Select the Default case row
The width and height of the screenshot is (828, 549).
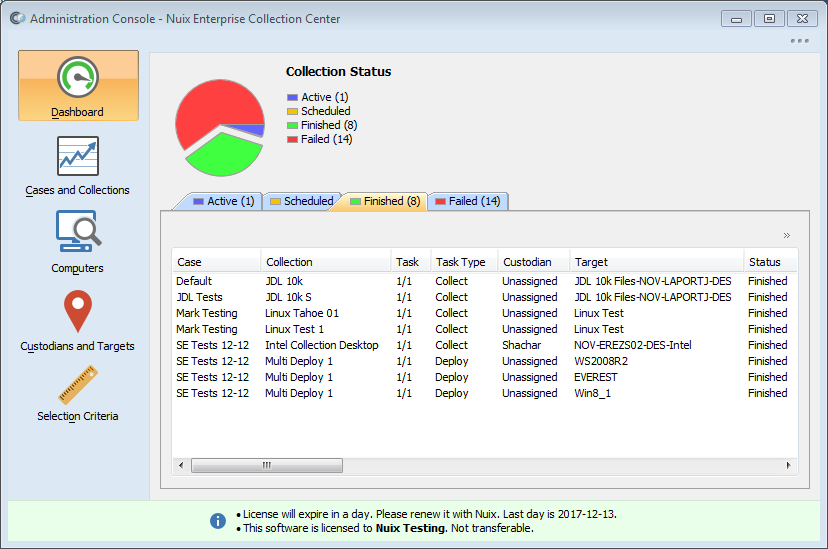pos(485,281)
